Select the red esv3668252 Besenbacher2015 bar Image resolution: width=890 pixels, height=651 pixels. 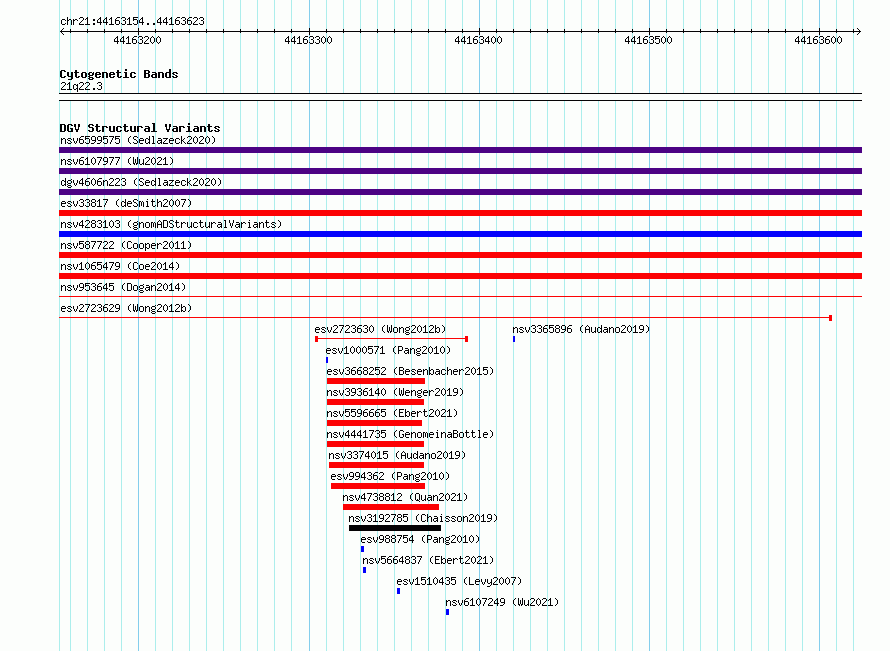pyautogui.click(x=376, y=381)
